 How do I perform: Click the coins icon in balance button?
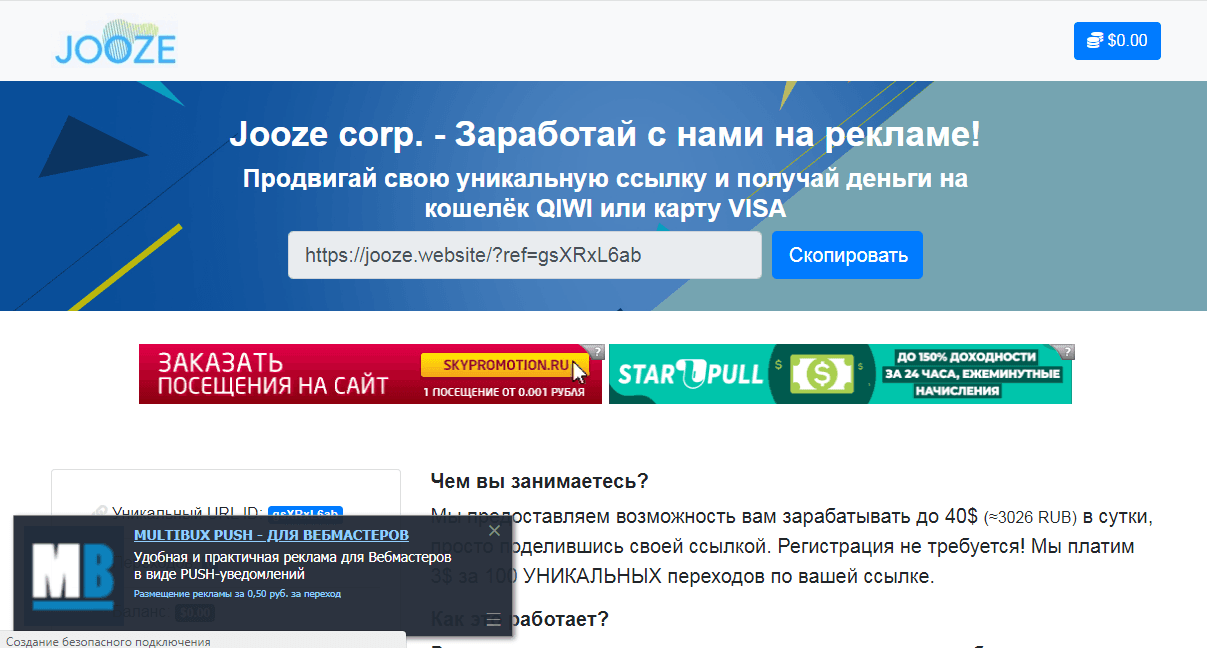click(1095, 41)
